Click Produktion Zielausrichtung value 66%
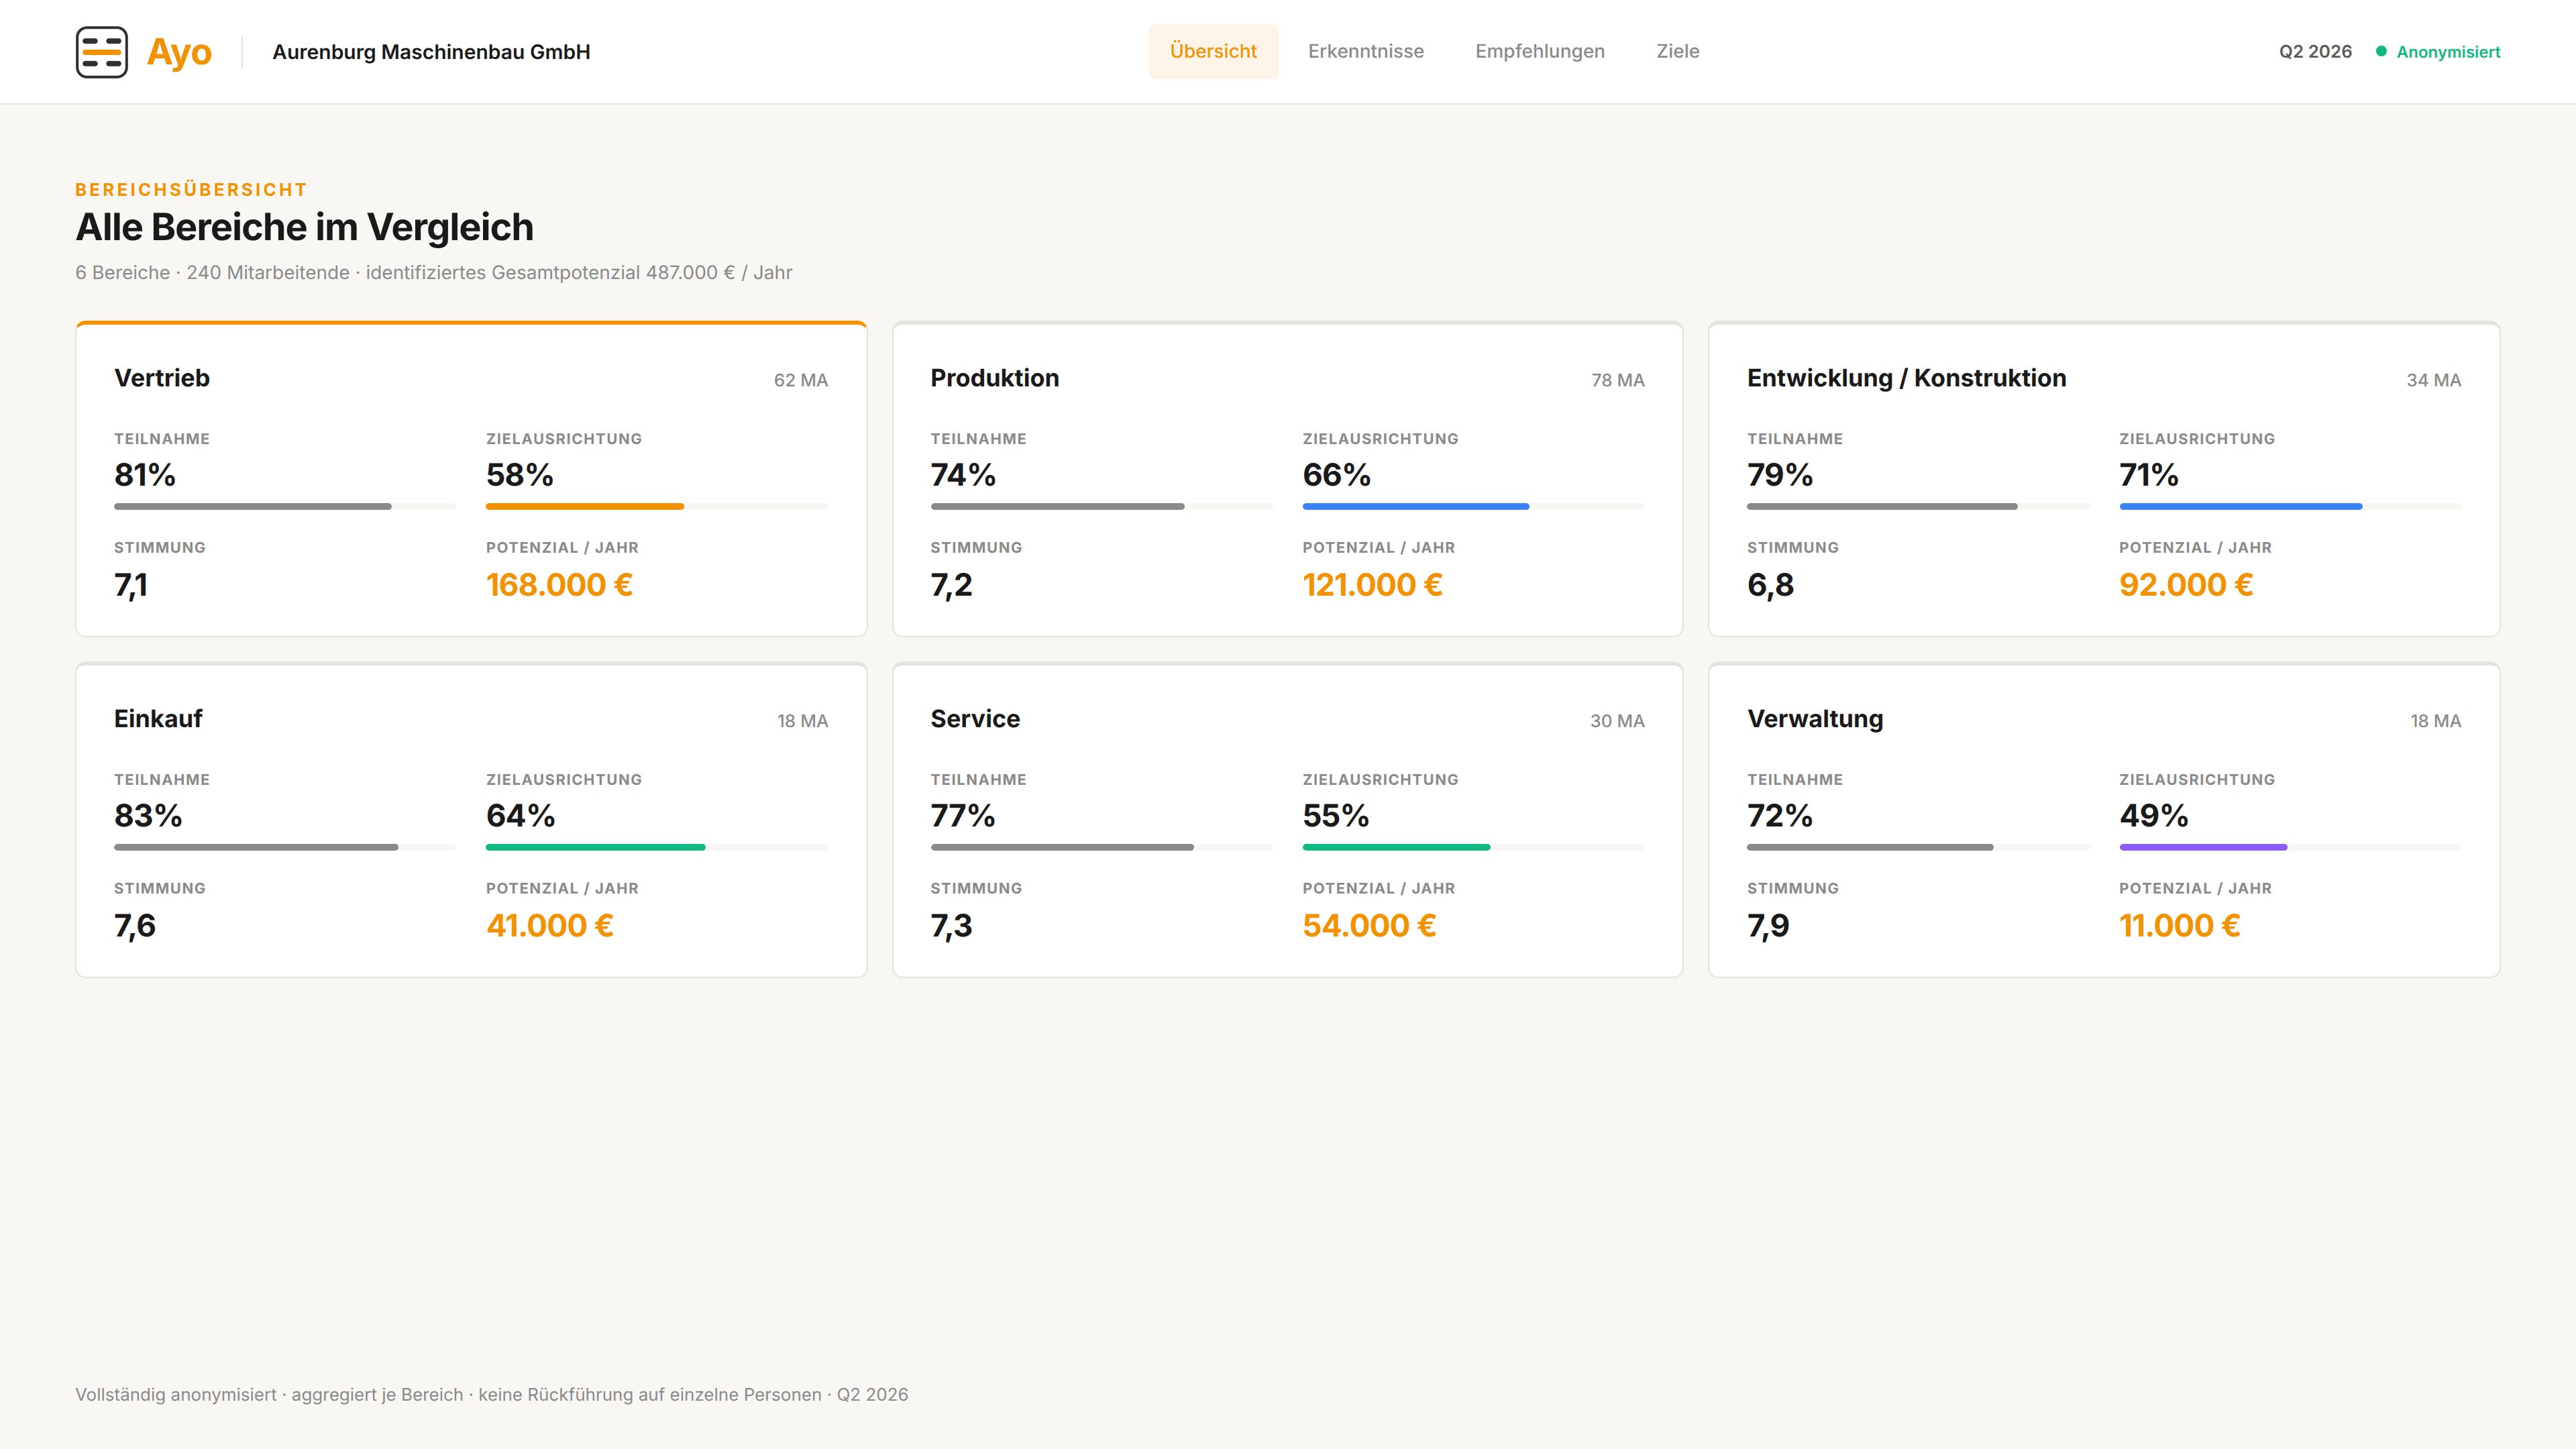The width and height of the screenshot is (2576, 1449). [1336, 475]
